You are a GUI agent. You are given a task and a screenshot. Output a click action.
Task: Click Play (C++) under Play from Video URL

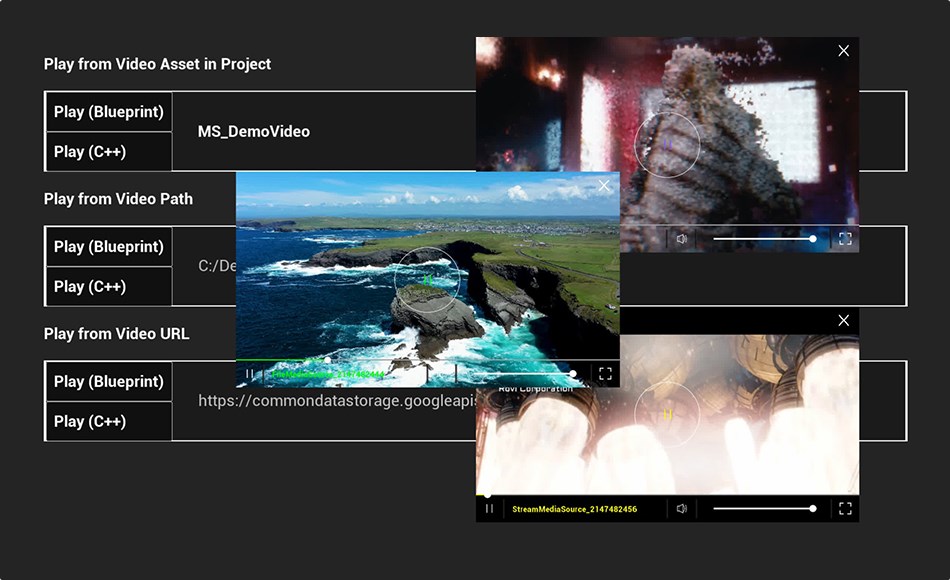pyautogui.click(x=108, y=421)
